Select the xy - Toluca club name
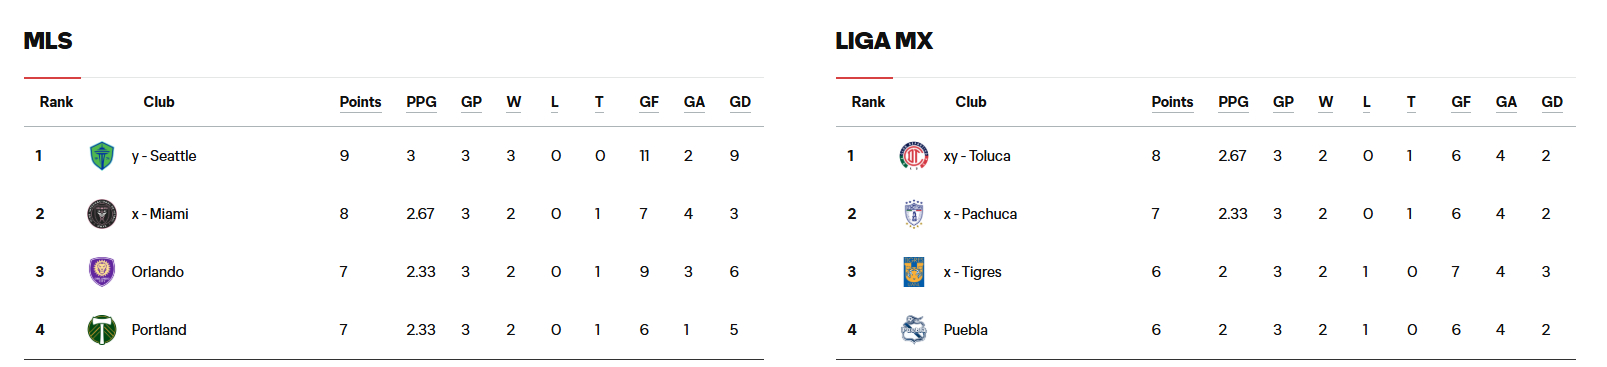The height and width of the screenshot is (367, 1607). pyautogui.click(x=977, y=156)
